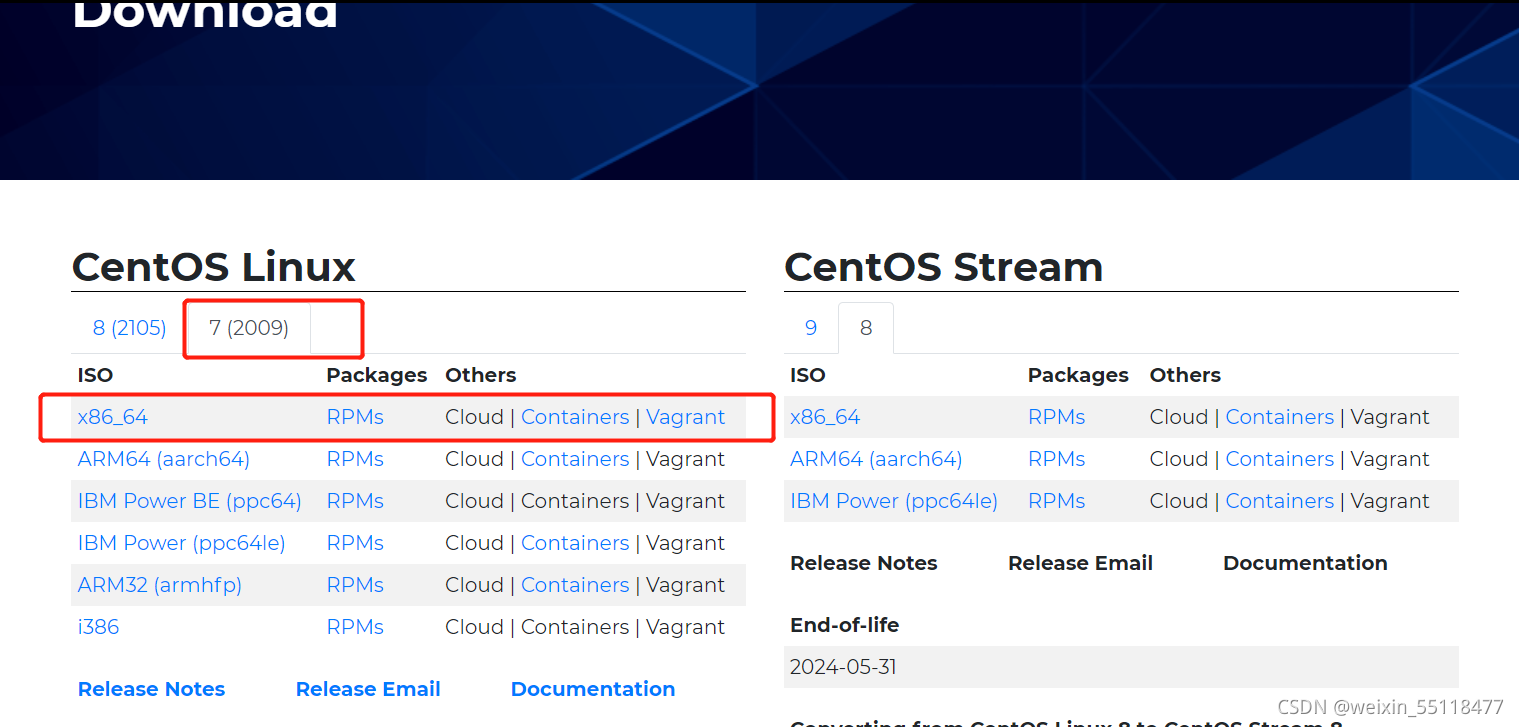Viewport: 1519px width, 727px height.
Task: Open the CentOS Linux Release Email link
Action: pos(368,689)
